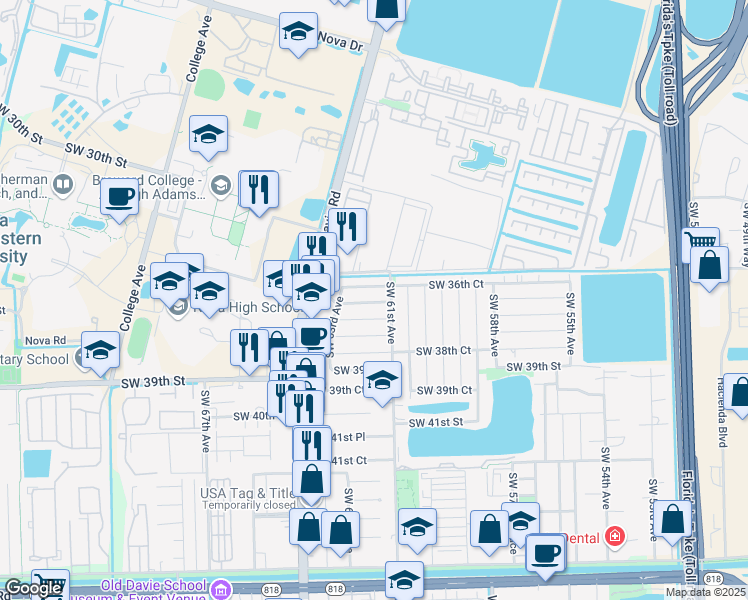Click the Nova Rd street label

tap(45, 341)
